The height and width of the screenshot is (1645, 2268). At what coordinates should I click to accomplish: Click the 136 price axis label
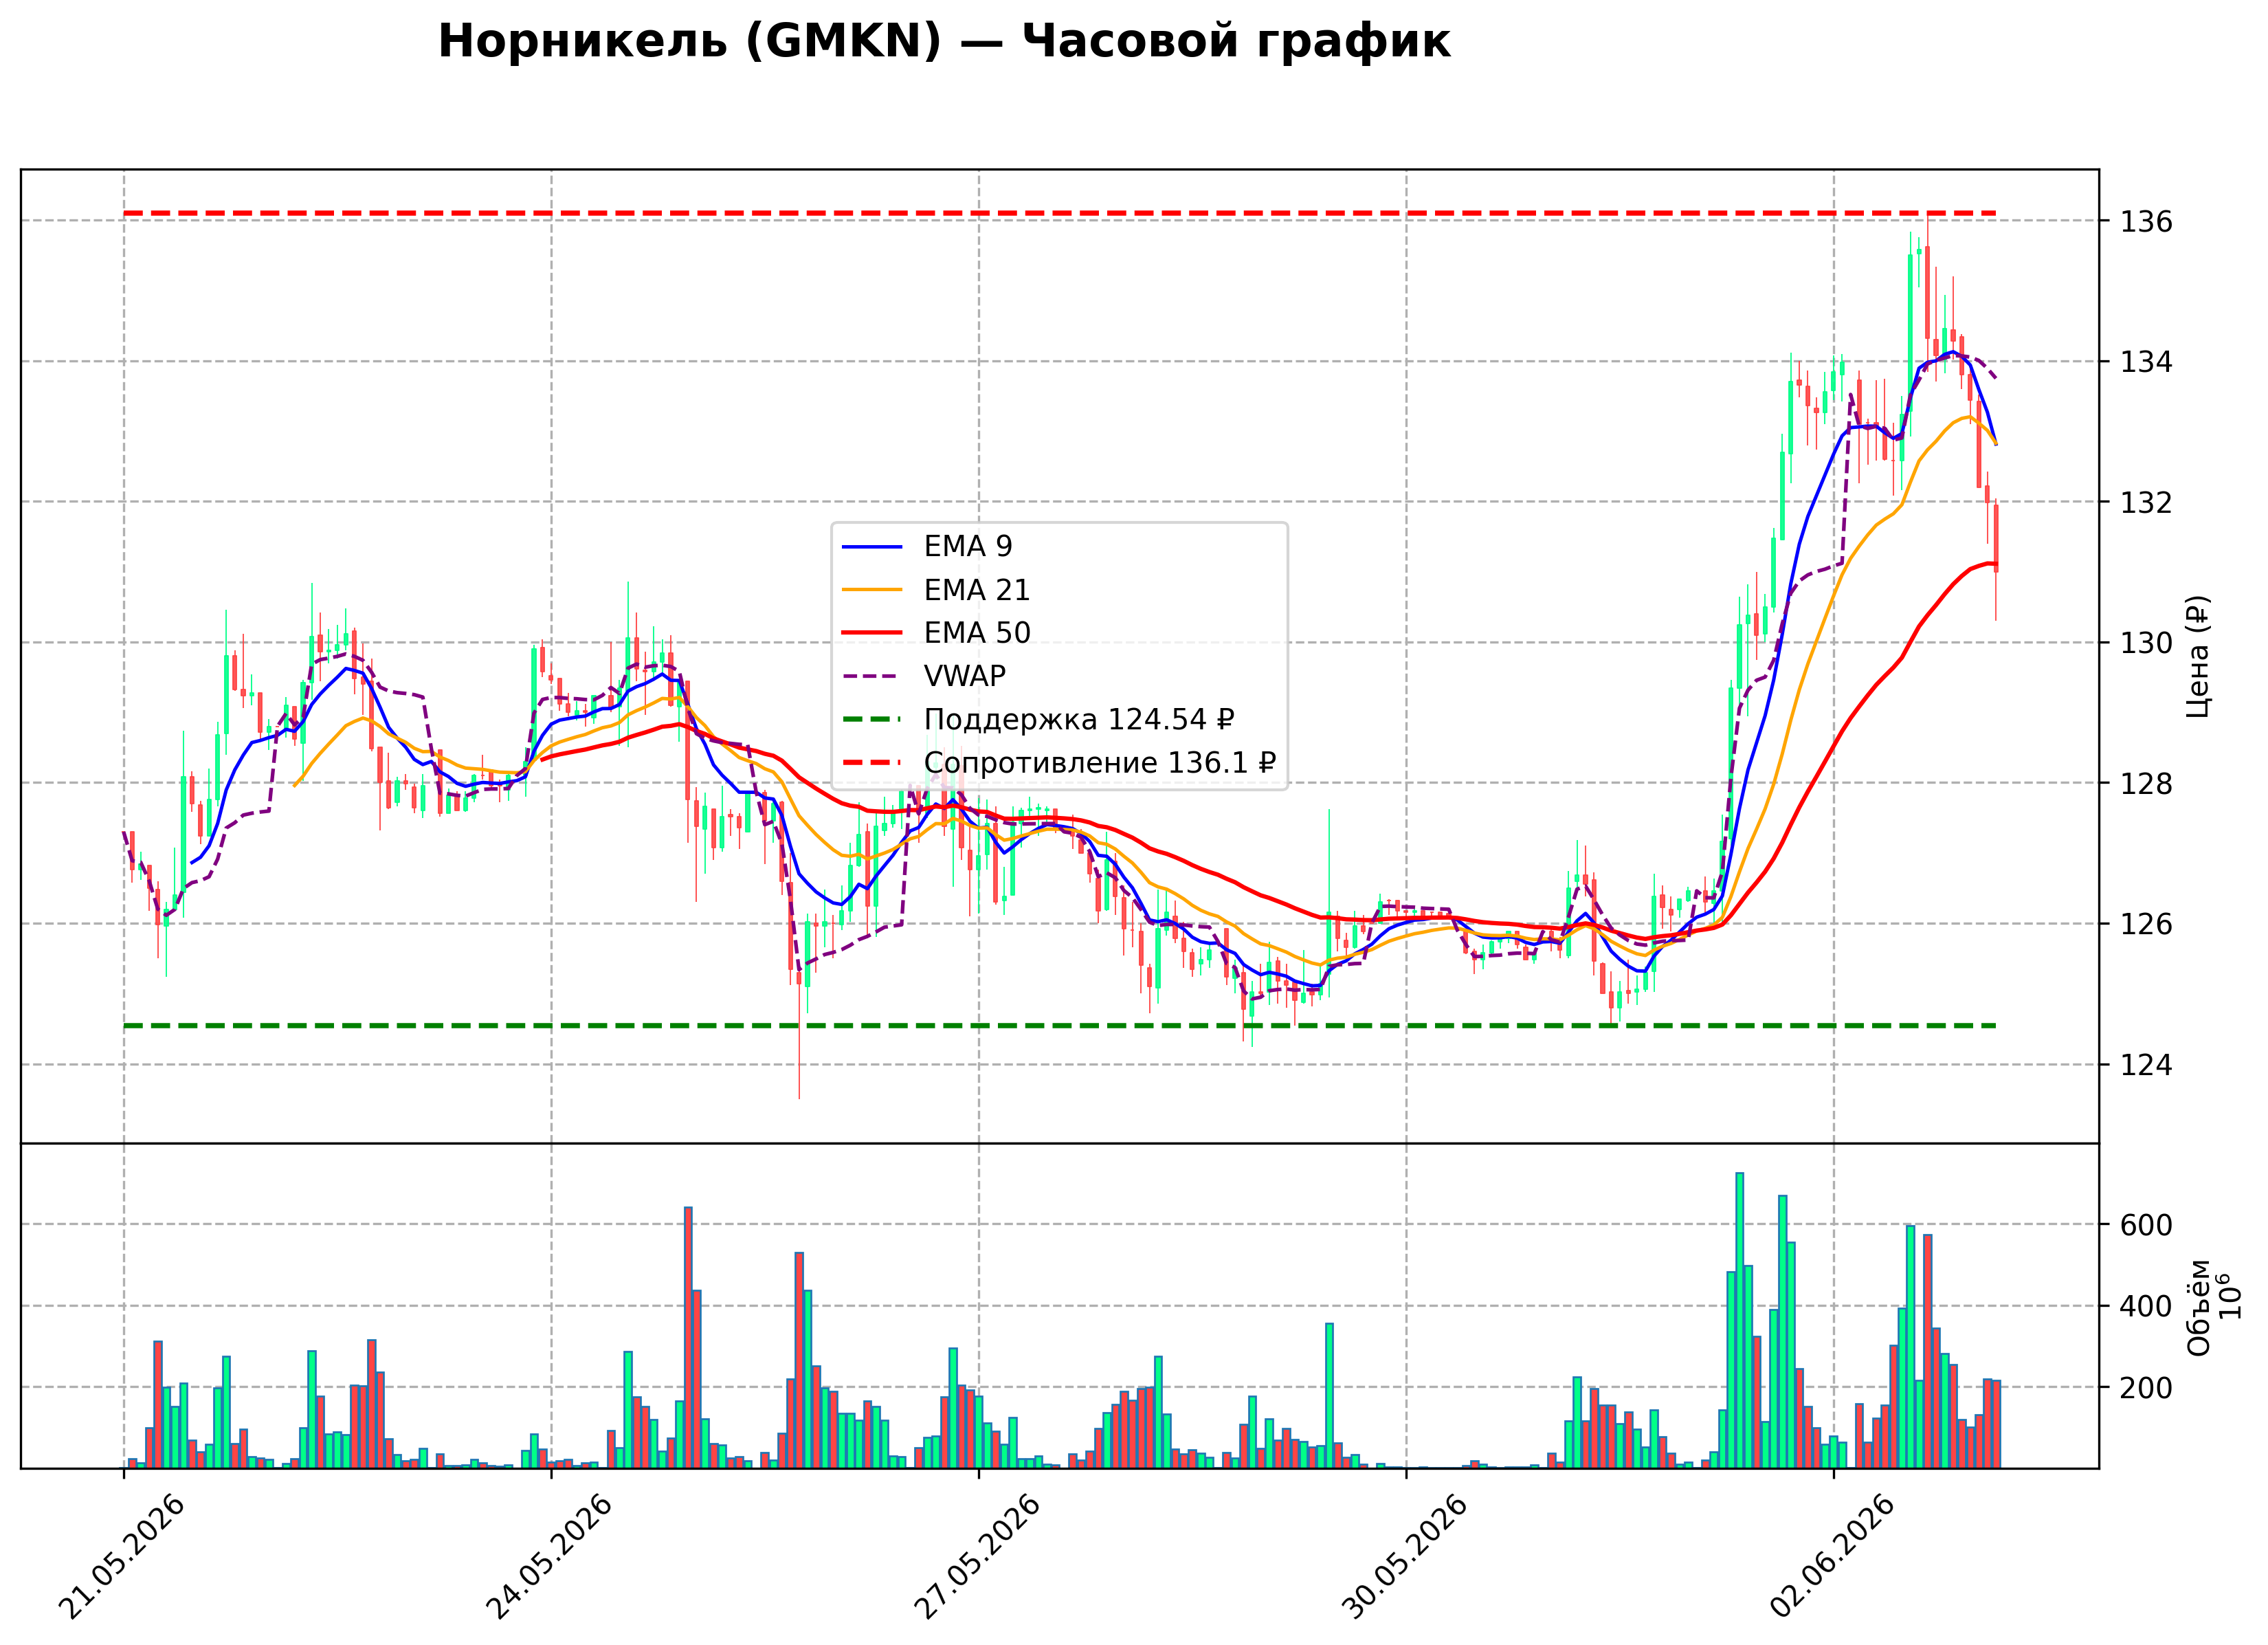coord(2147,221)
